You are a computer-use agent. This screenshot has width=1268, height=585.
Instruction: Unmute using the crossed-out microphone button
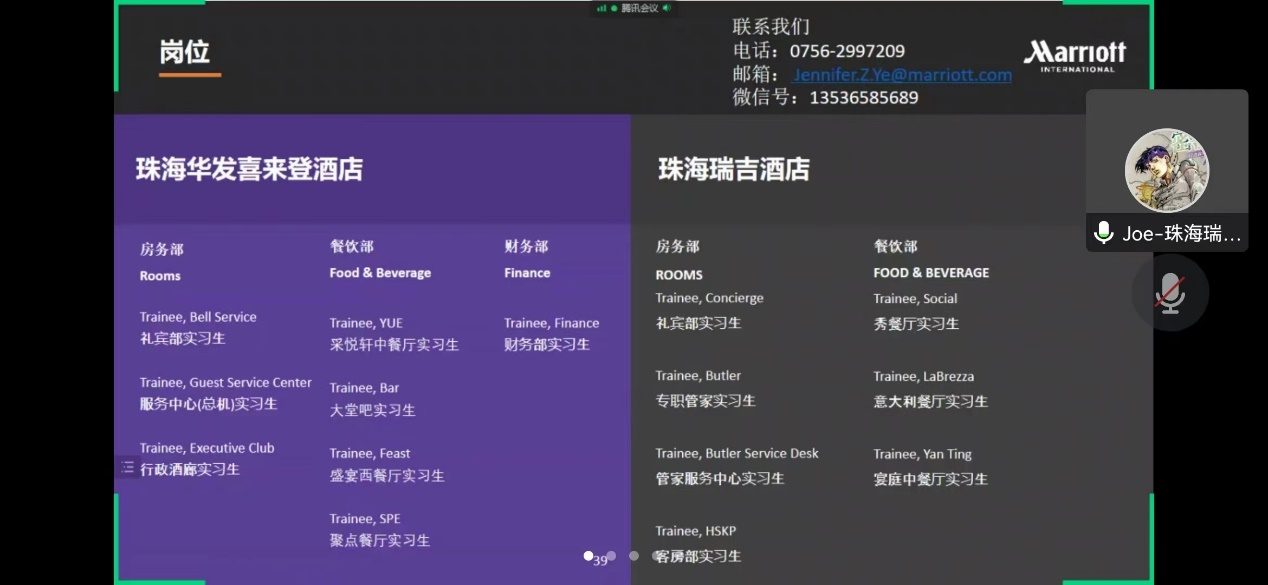(x=1170, y=292)
